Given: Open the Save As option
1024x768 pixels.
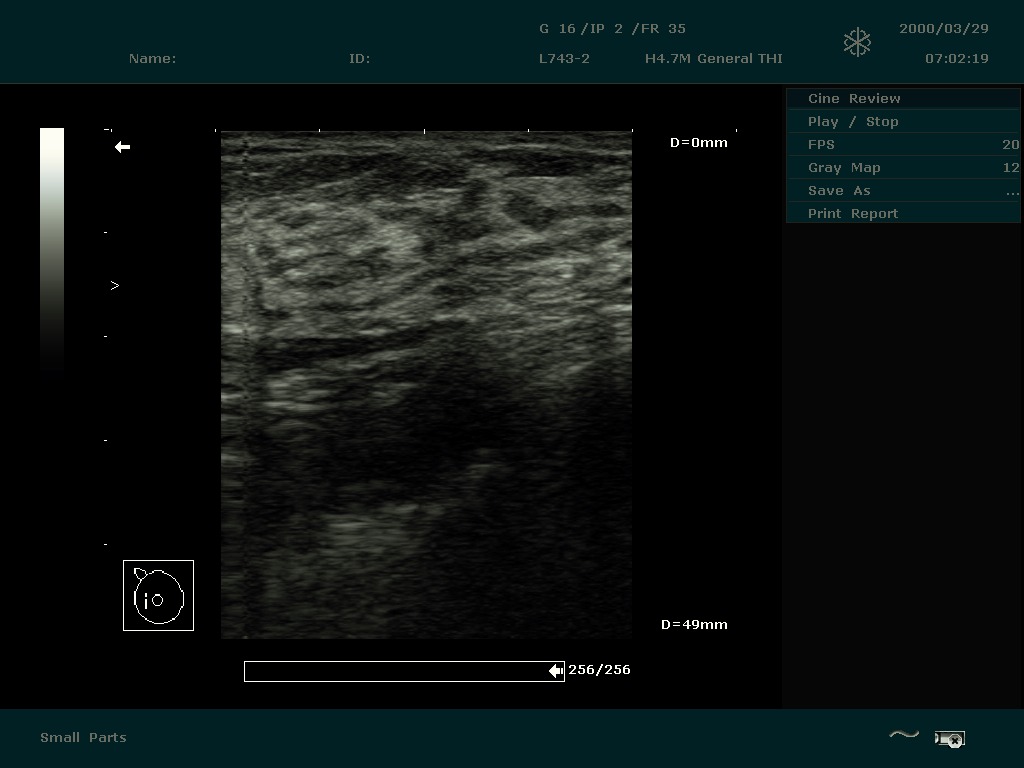Looking at the screenshot, I should click(839, 191).
